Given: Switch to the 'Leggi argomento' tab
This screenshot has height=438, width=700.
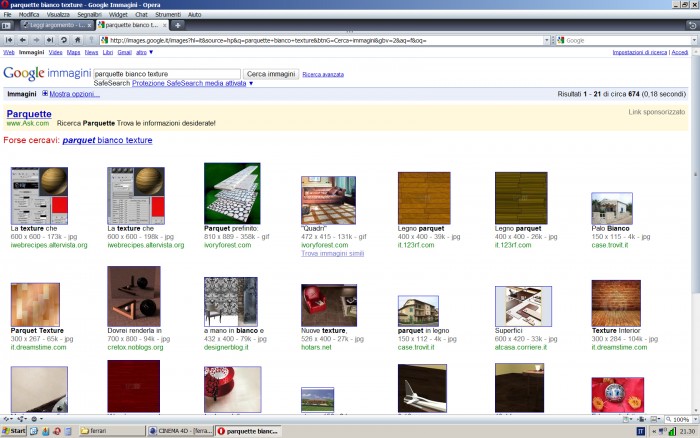Looking at the screenshot, I should (58, 25).
